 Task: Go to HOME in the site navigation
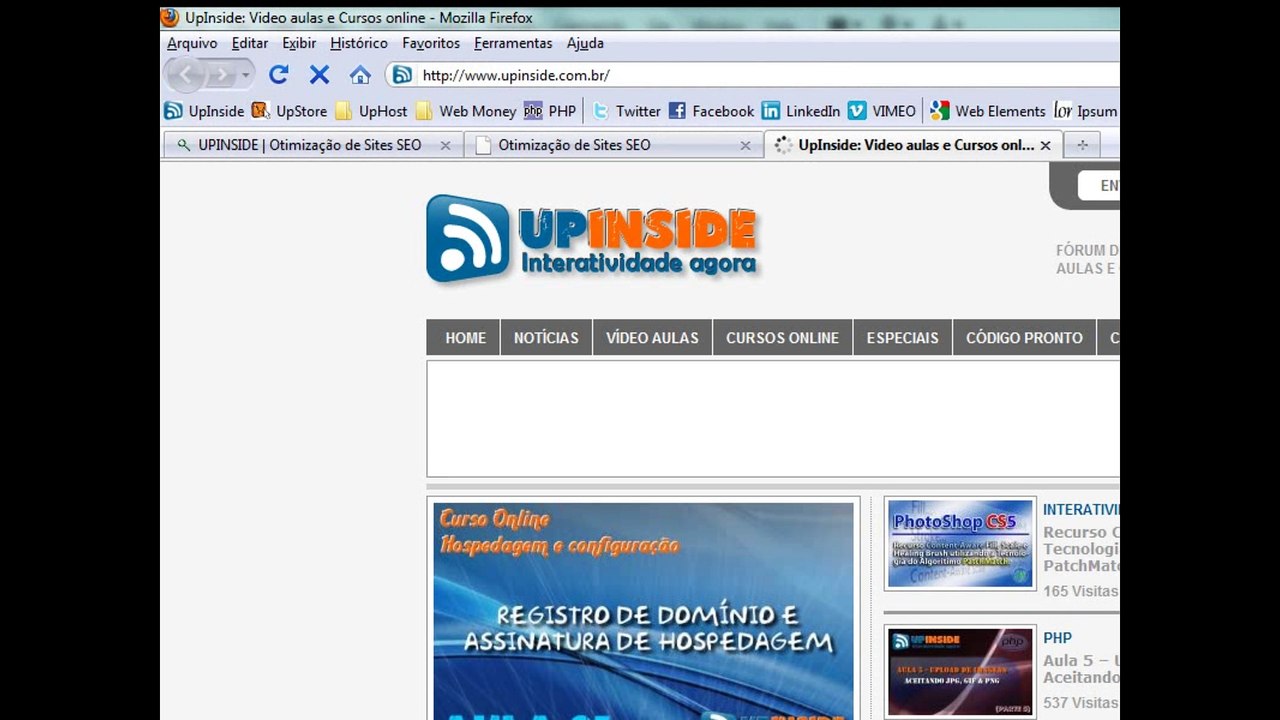click(465, 338)
